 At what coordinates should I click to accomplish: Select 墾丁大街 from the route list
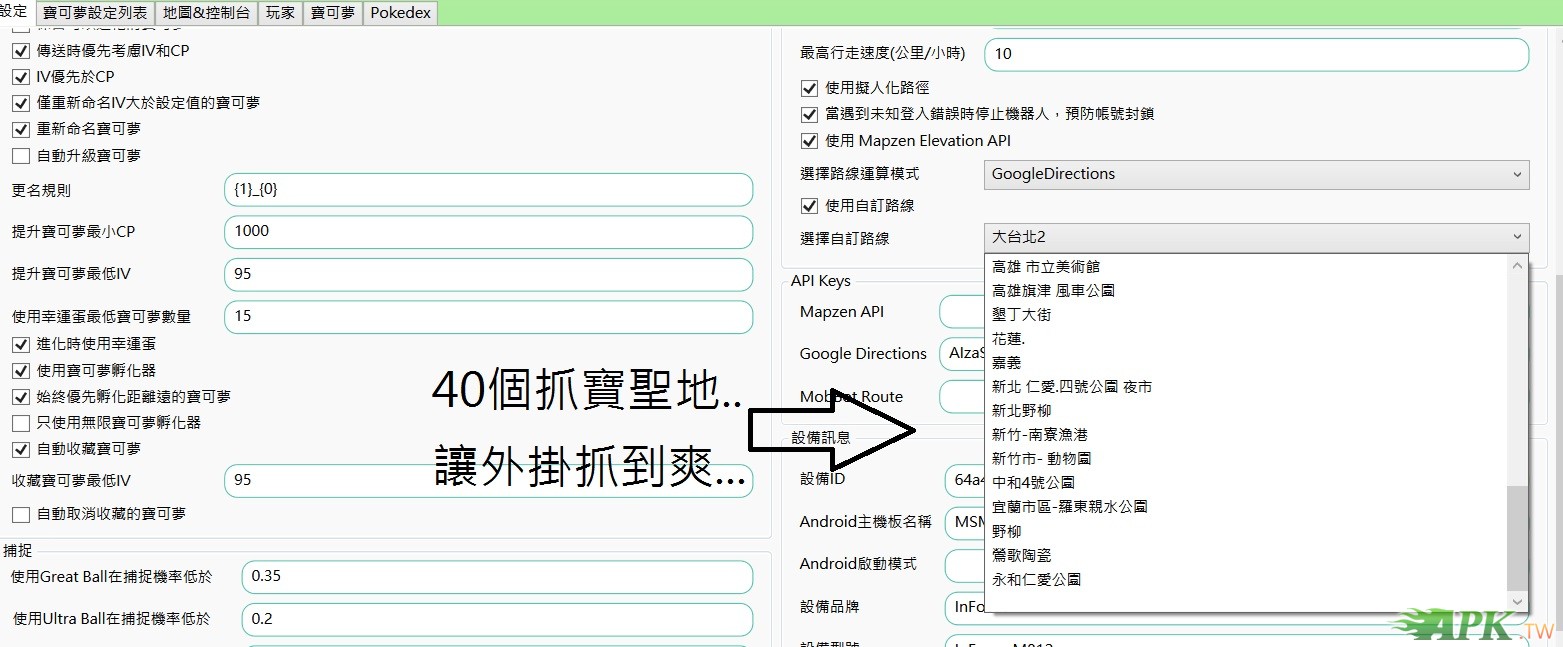(1021, 315)
